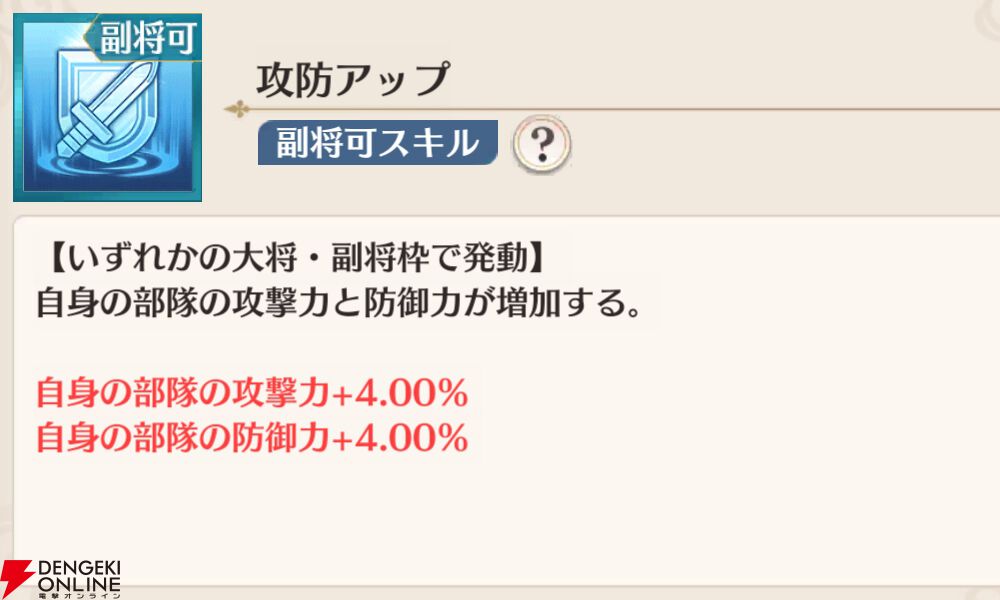Click the red Dengeki lightning logo mark
Viewport: 1000px width, 600px height.
click(17, 579)
